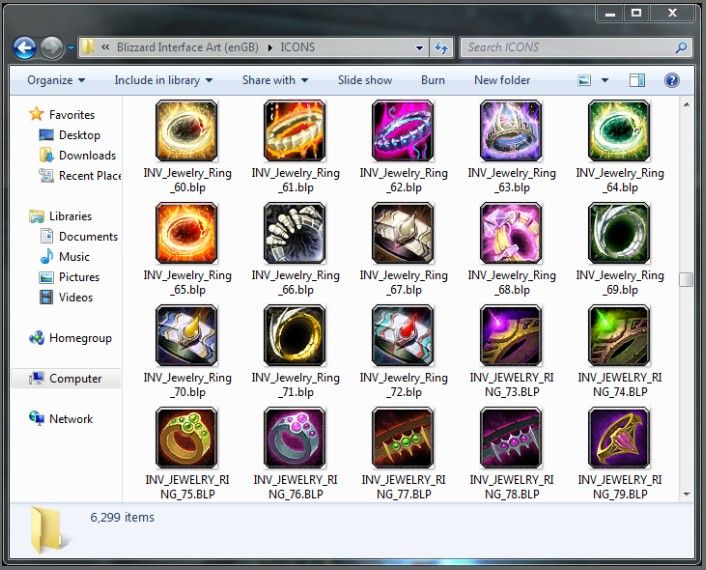Click the scroll up arrow of file list
706x570 pixels.
click(x=686, y=104)
